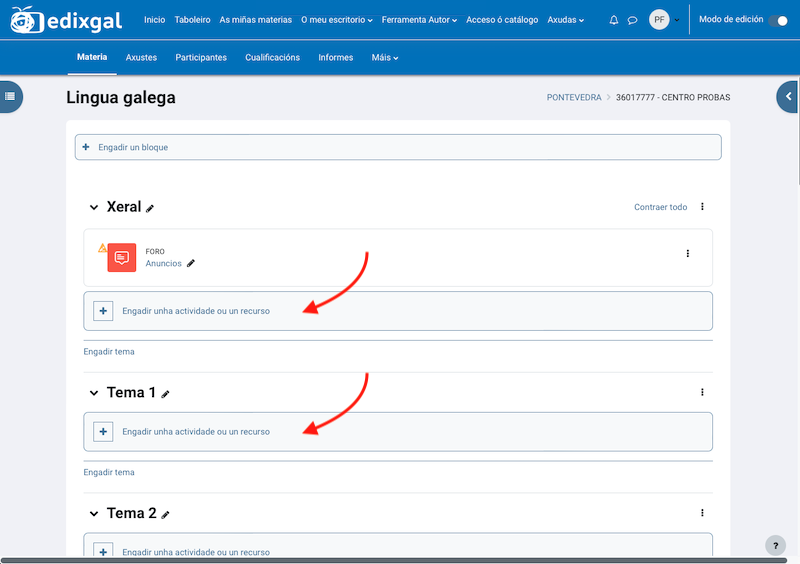
Task: Open Tema 1 three-dot options menu
Action: point(702,392)
